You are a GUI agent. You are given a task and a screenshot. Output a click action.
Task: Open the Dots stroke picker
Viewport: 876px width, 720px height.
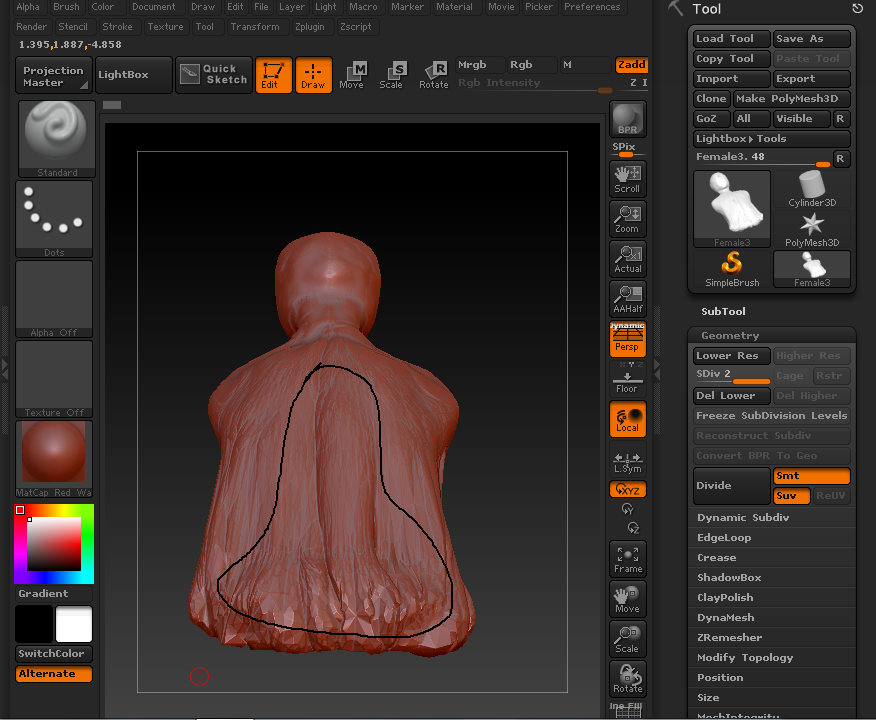[54, 219]
